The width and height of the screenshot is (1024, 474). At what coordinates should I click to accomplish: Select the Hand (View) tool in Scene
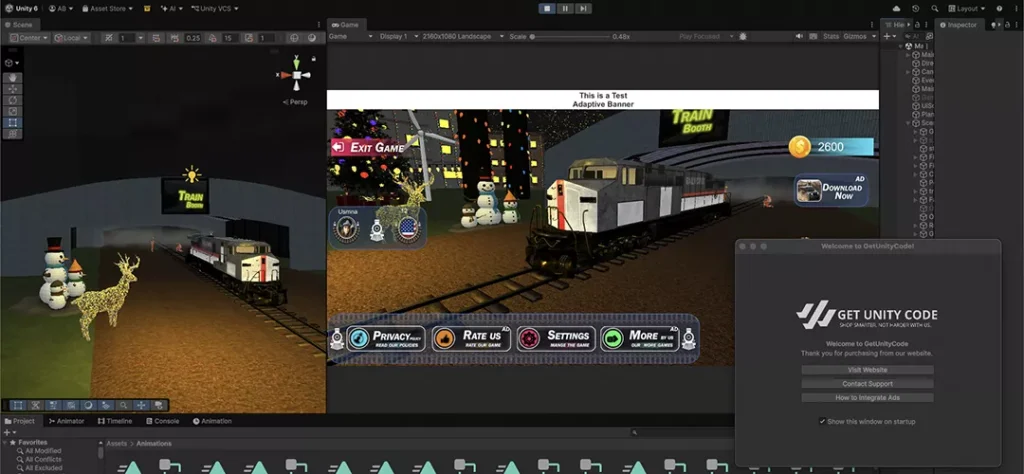(12, 78)
